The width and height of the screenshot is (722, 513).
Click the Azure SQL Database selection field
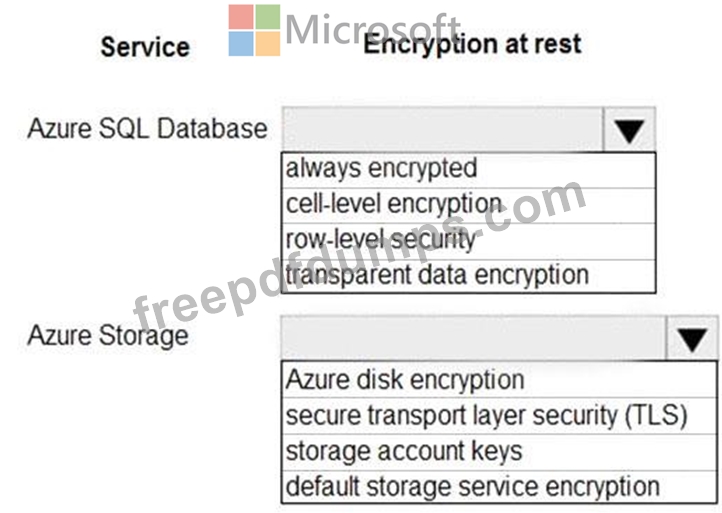(442, 130)
